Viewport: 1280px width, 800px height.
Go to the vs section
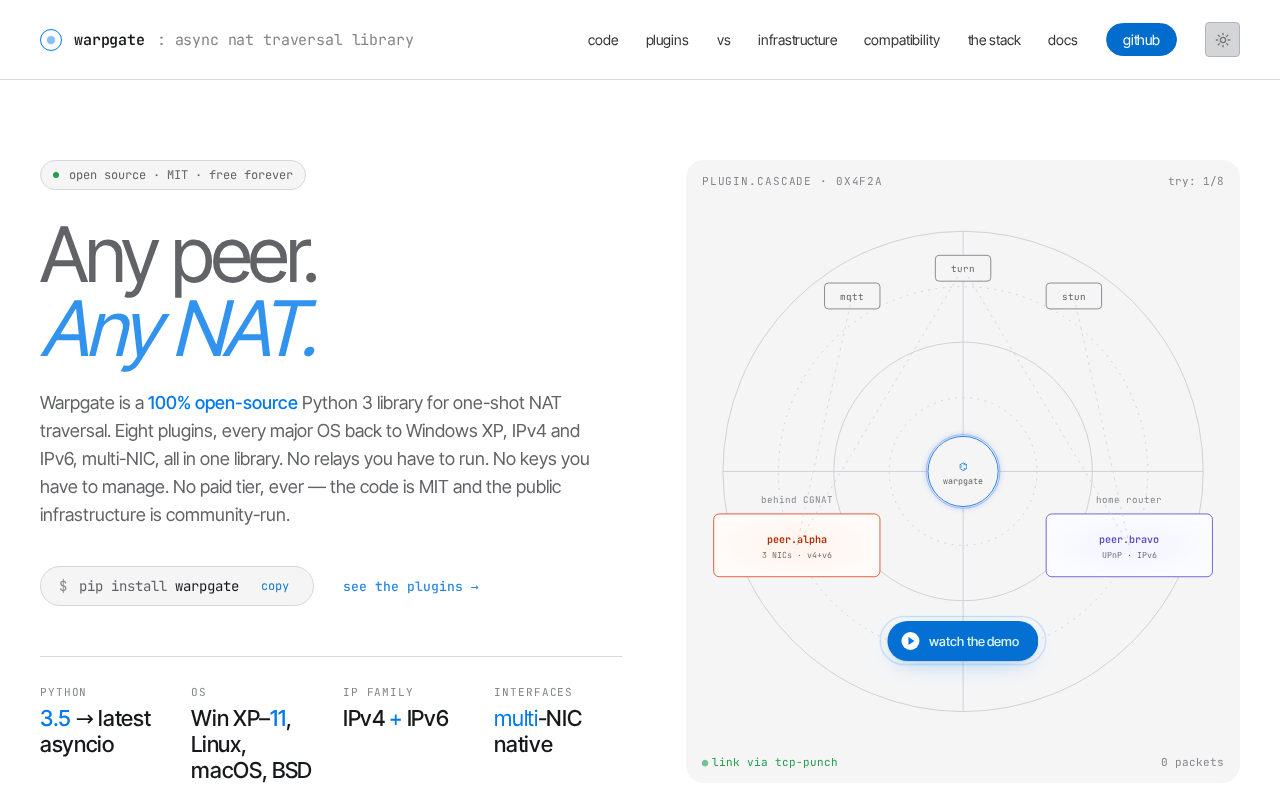tap(724, 40)
